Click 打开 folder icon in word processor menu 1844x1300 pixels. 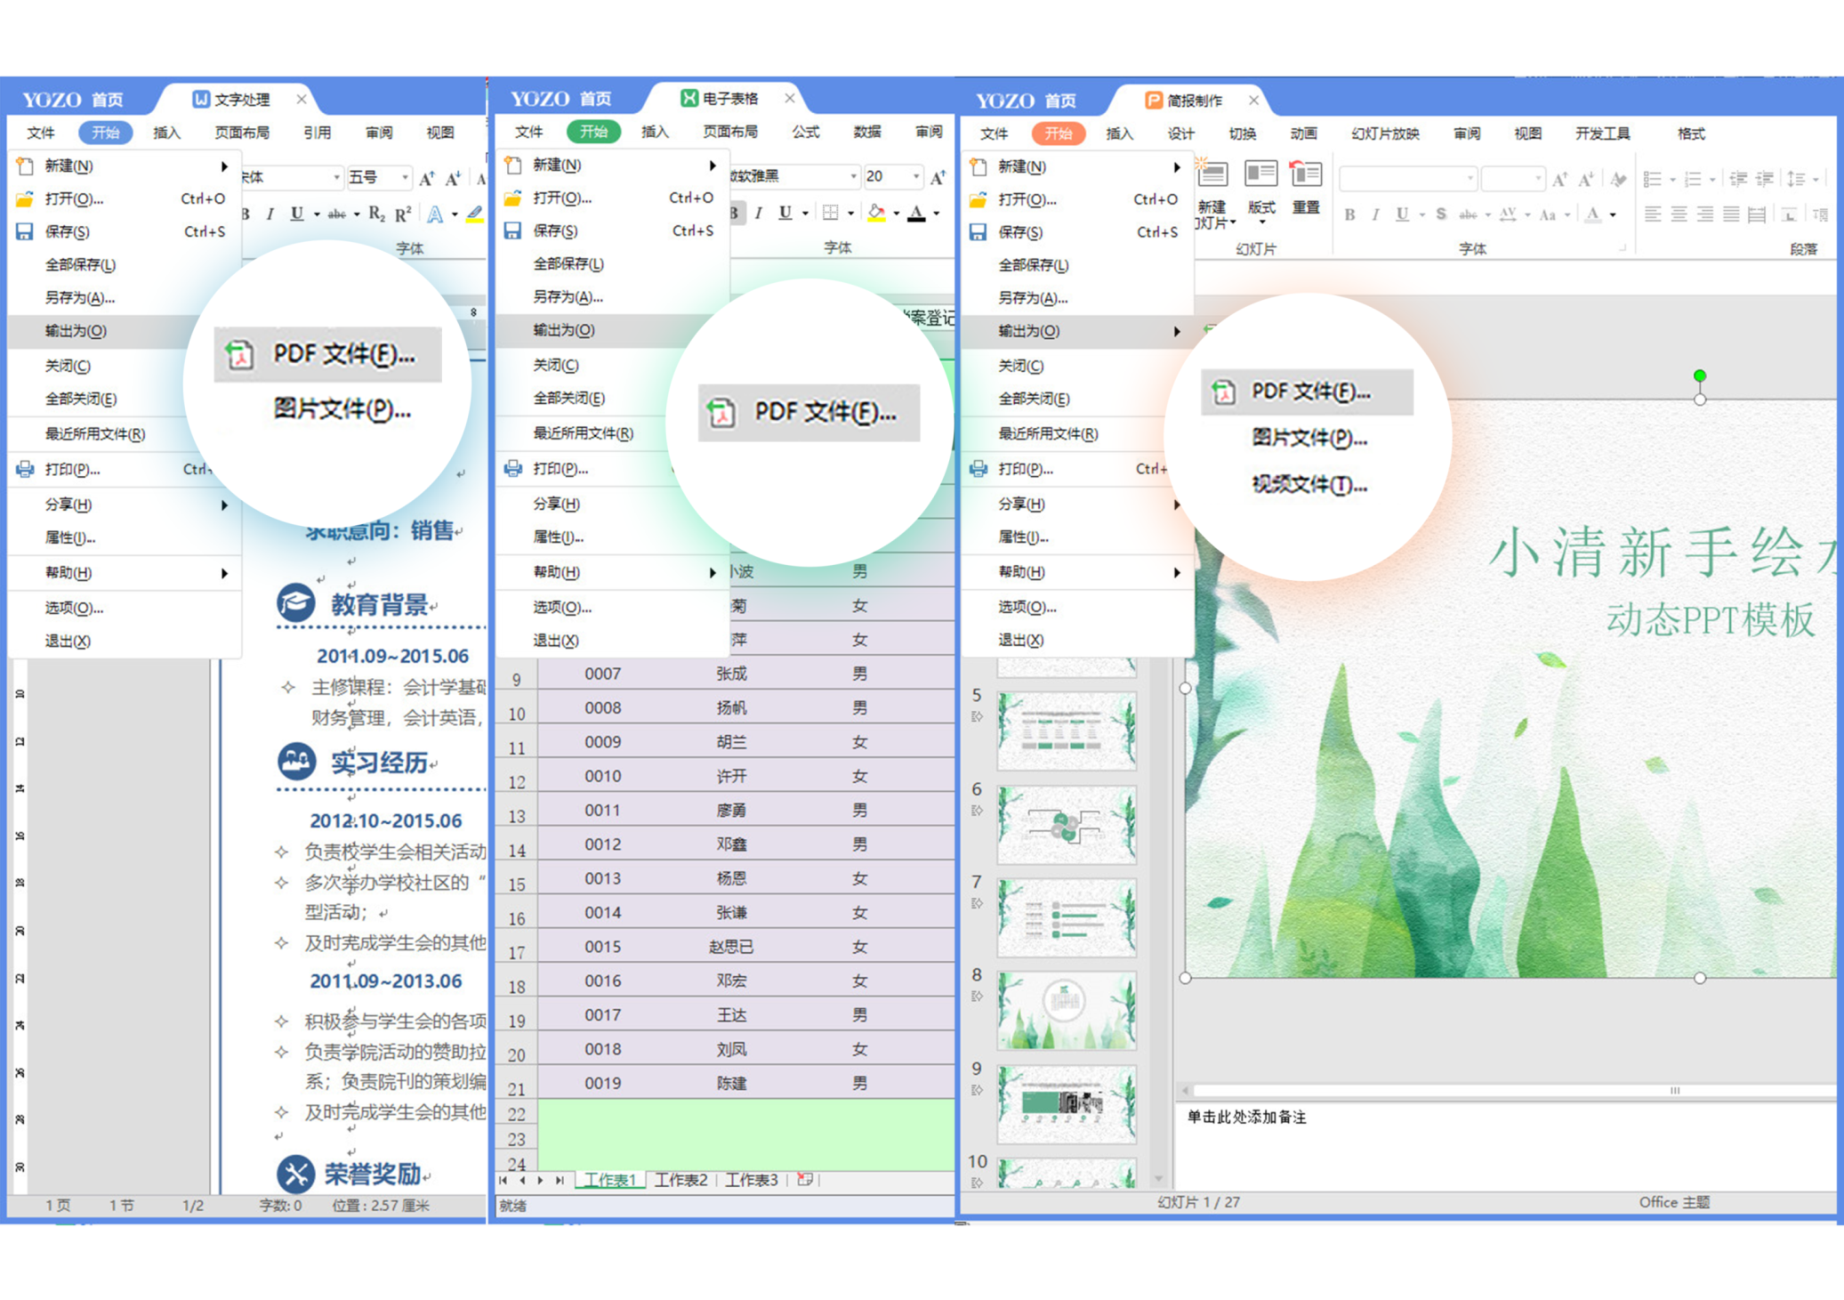[x=25, y=199]
